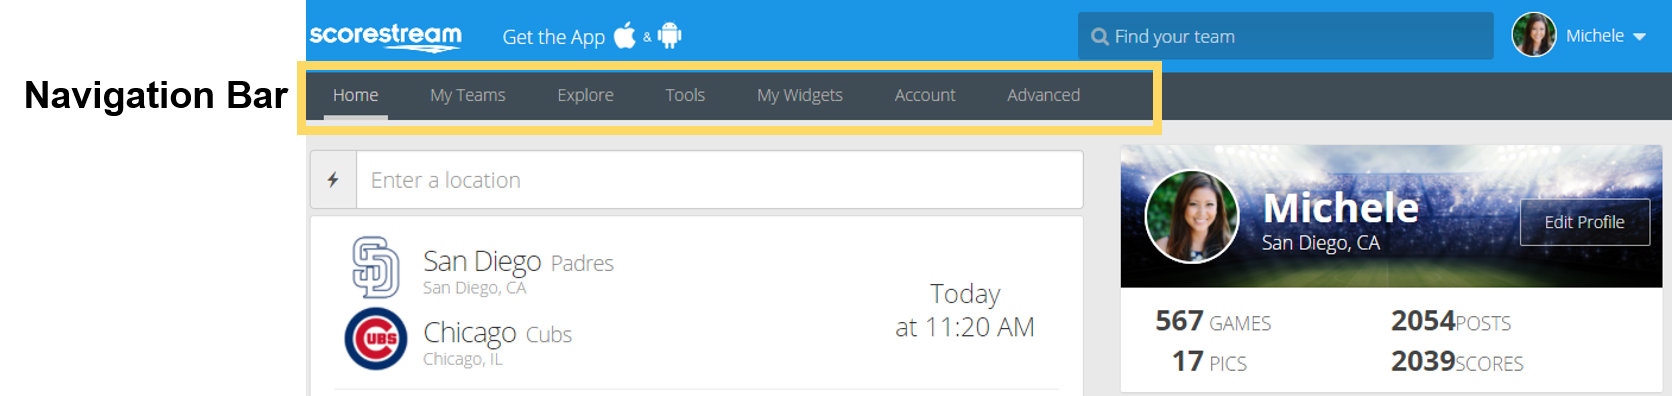Click Michele's small avatar in header
The image size is (1672, 396).
tap(1534, 35)
